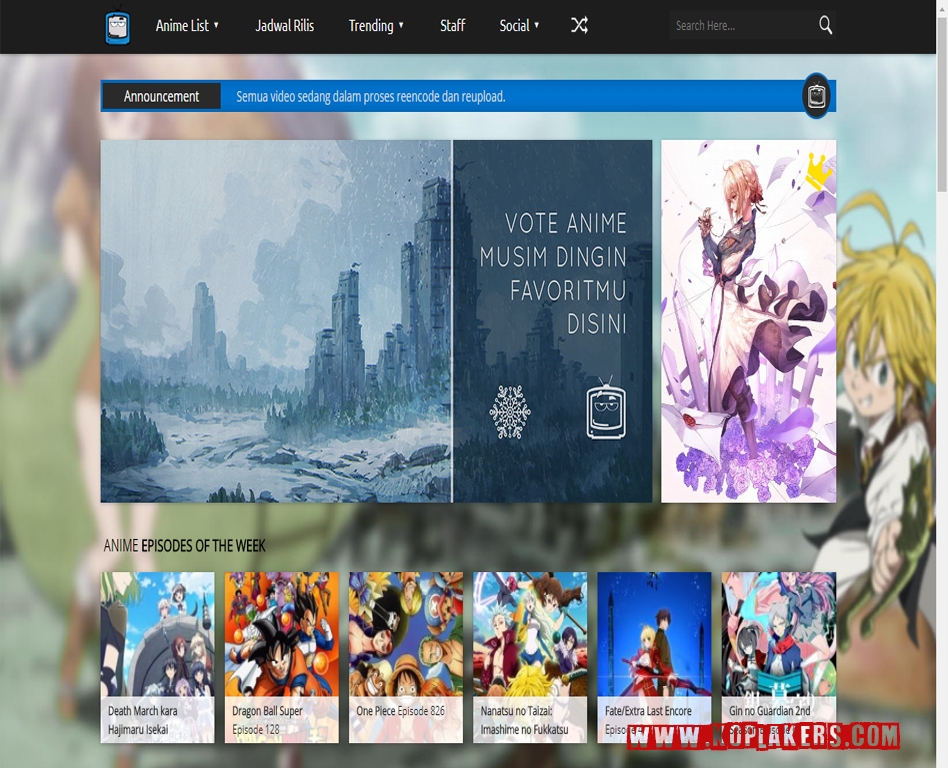Open Gin no Guardian 2nd season card
This screenshot has height=768, width=948.
coord(779,657)
